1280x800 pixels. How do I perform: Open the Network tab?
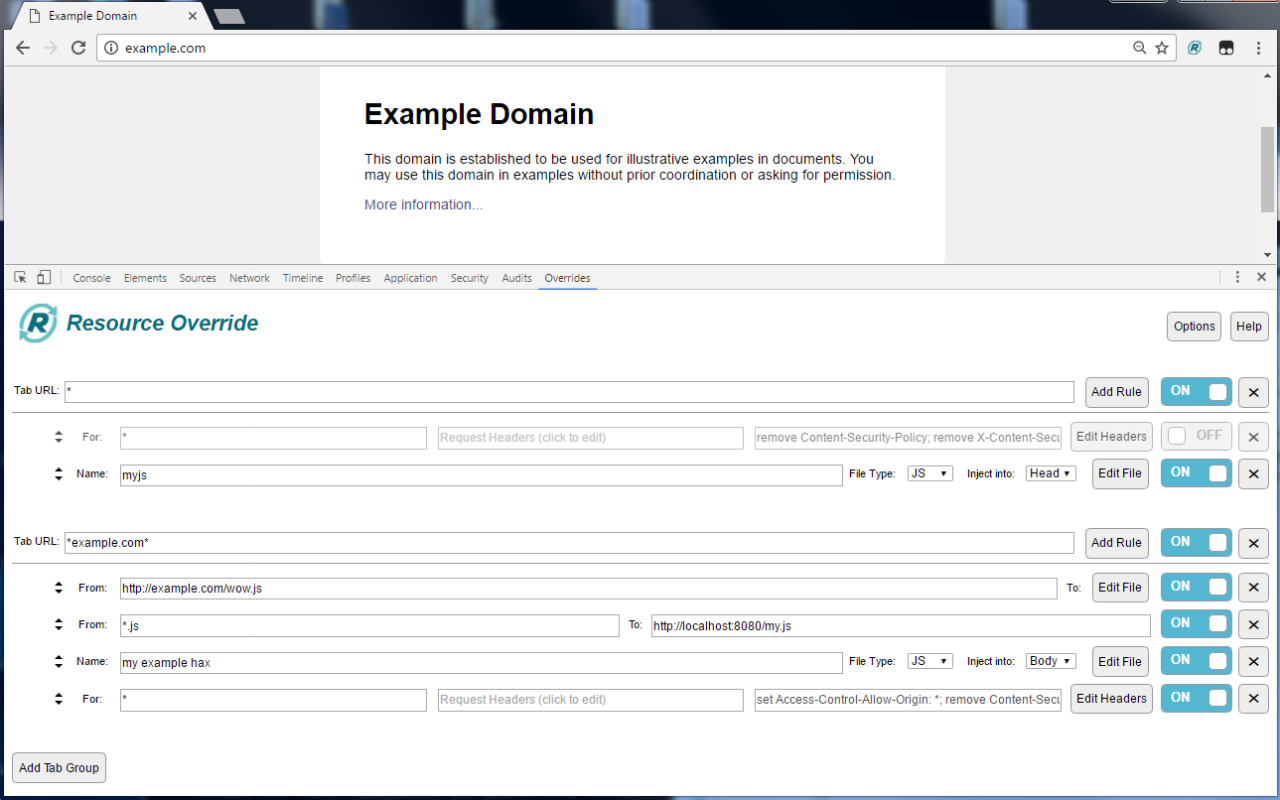(x=249, y=278)
